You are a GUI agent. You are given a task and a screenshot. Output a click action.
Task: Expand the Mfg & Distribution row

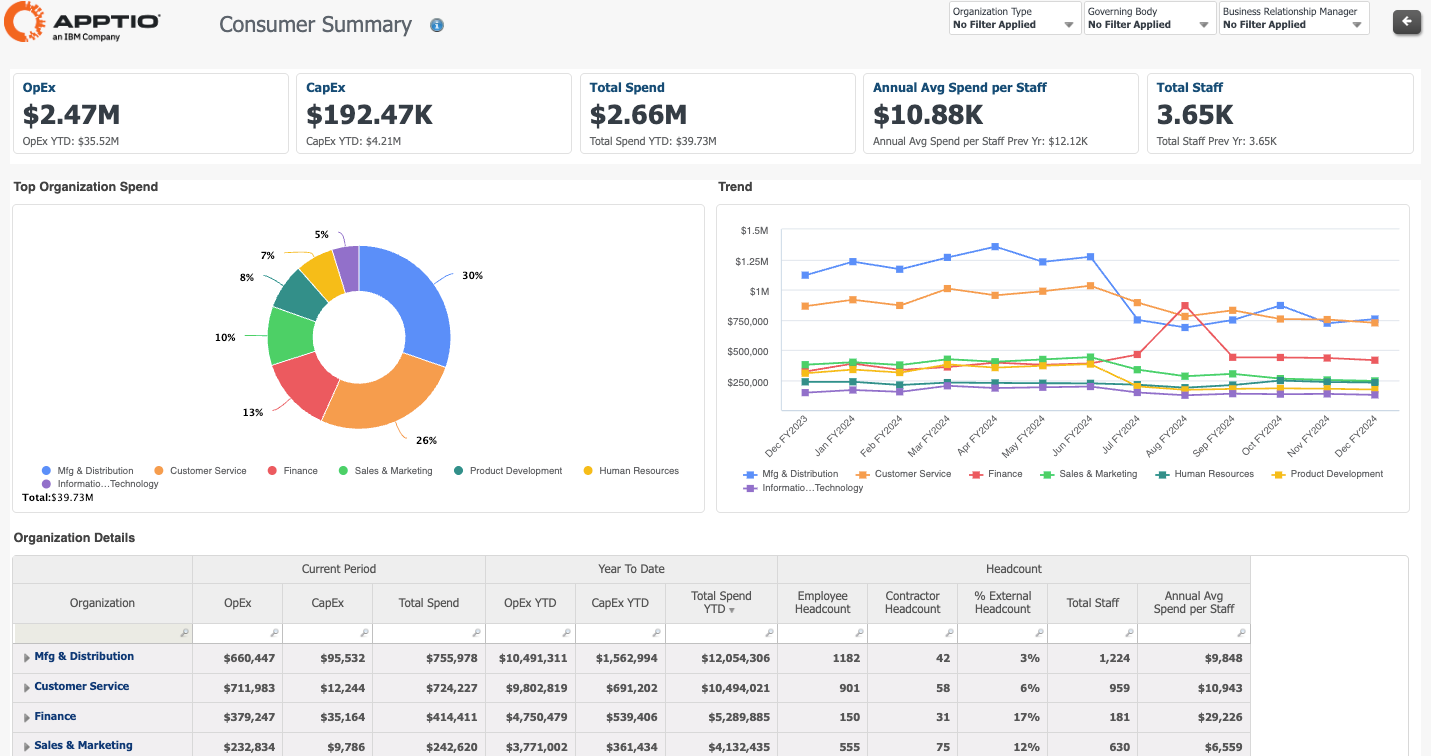(27, 658)
